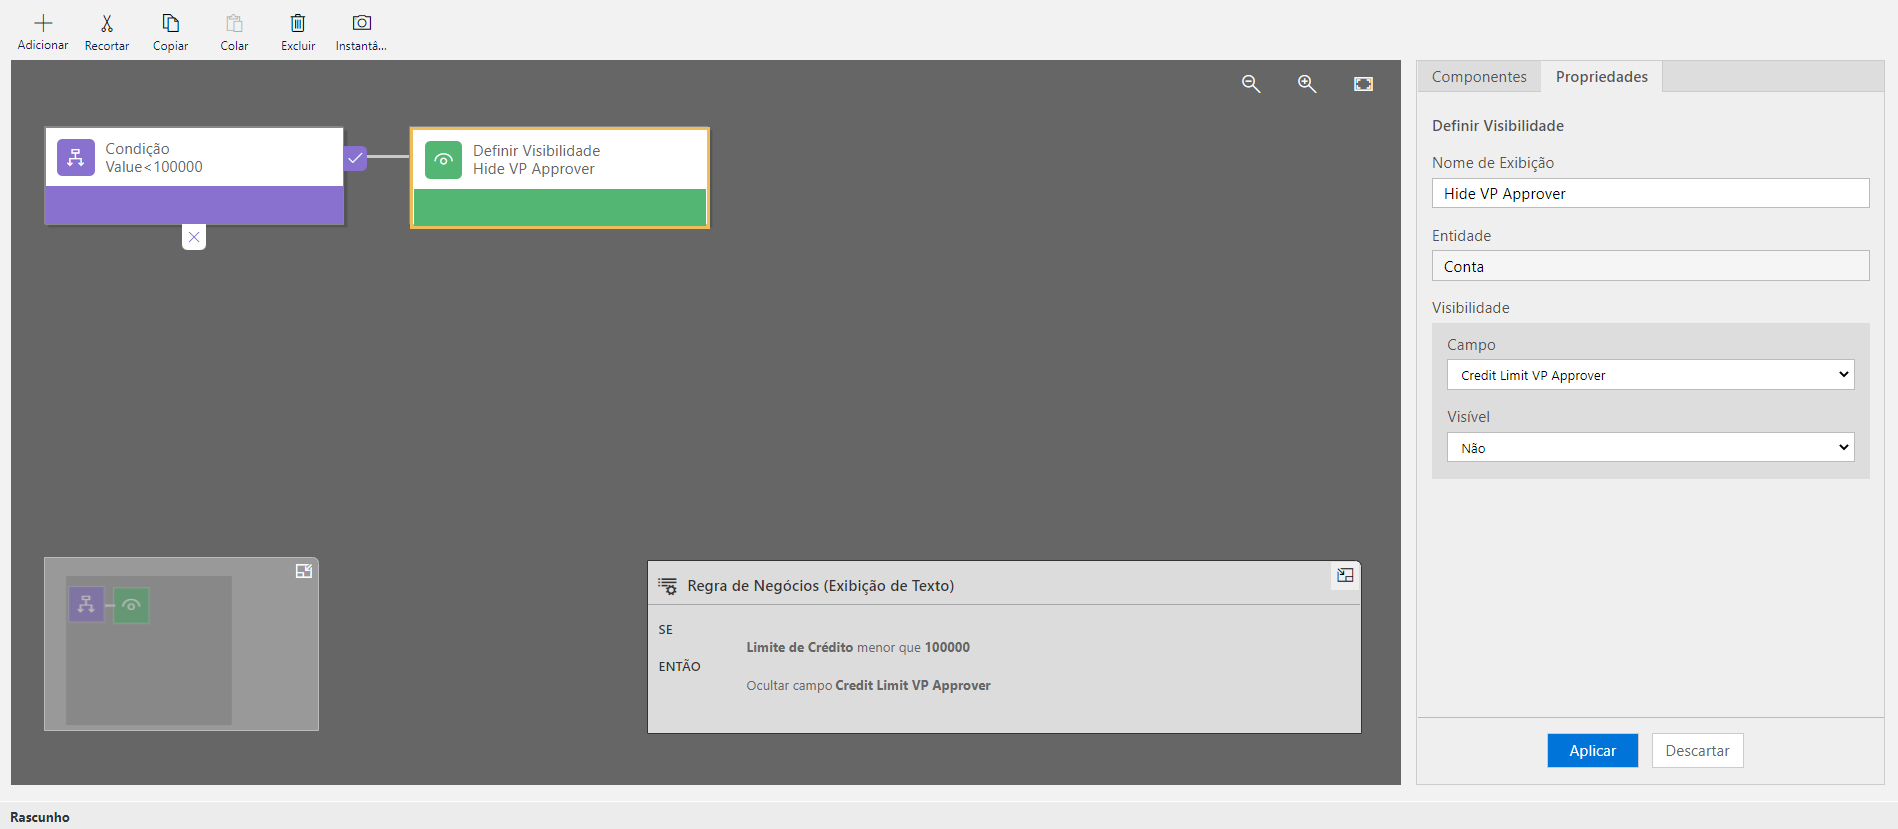Click the Descartar button
The height and width of the screenshot is (829, 1898).
pos(1697,751)
